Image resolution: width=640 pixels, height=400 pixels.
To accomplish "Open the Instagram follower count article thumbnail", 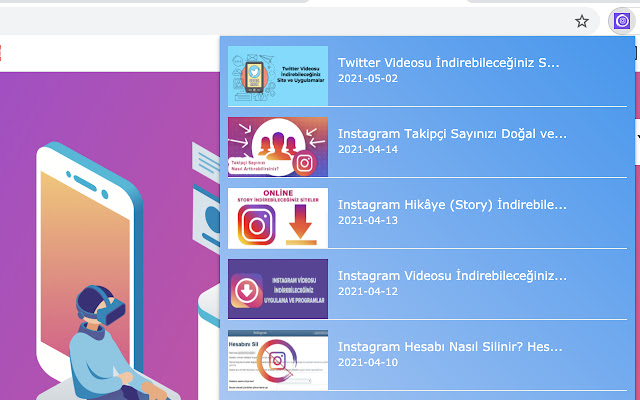I will point(278,147).
